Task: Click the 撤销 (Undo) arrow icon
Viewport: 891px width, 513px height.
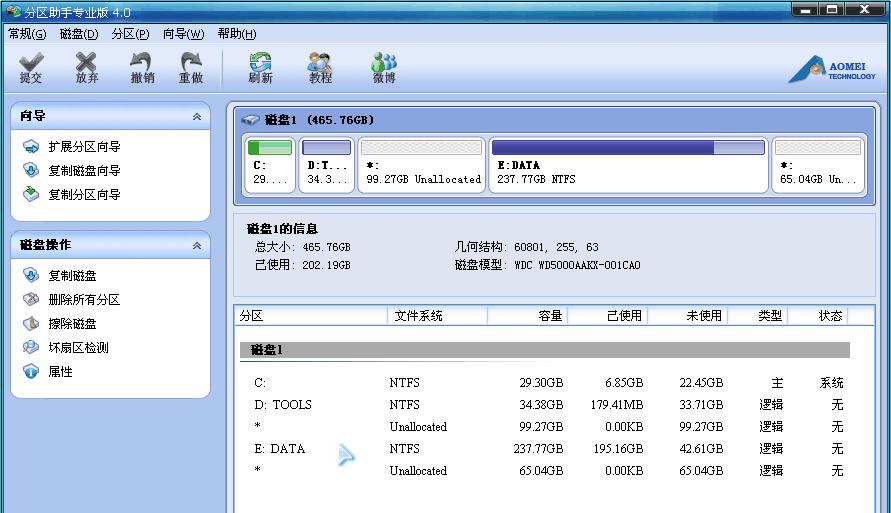Action: 141,62
